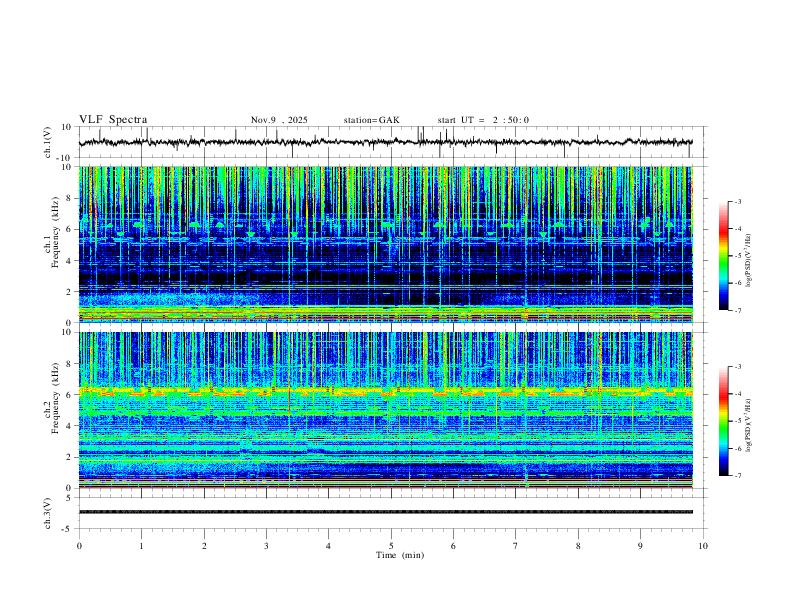The height and width of the screenshot is (612, 792).
Task: Click the "5" tick on ch.3(V) axis
Action: point(70,497)
